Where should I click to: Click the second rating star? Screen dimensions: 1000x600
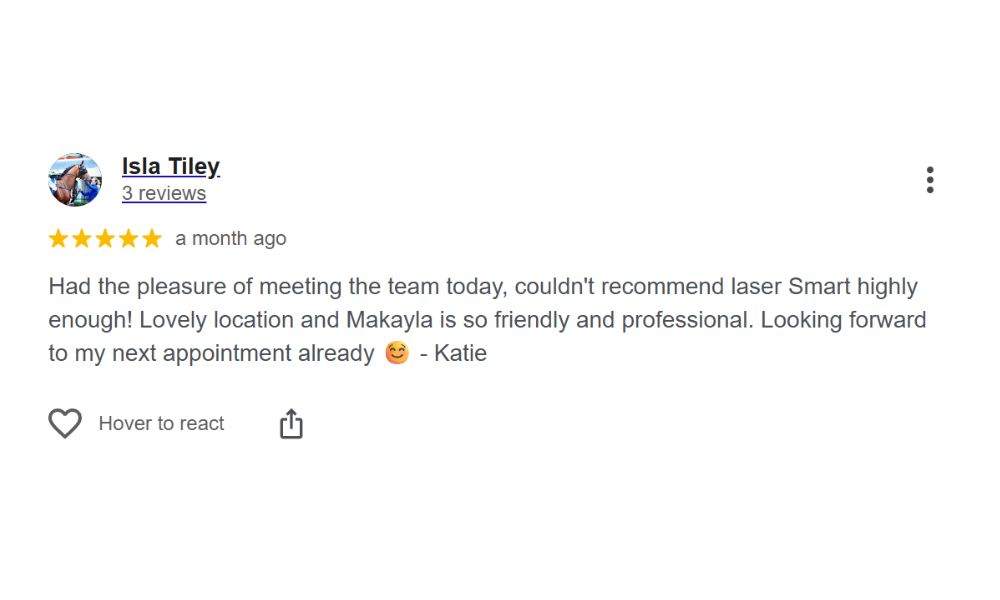82,238
